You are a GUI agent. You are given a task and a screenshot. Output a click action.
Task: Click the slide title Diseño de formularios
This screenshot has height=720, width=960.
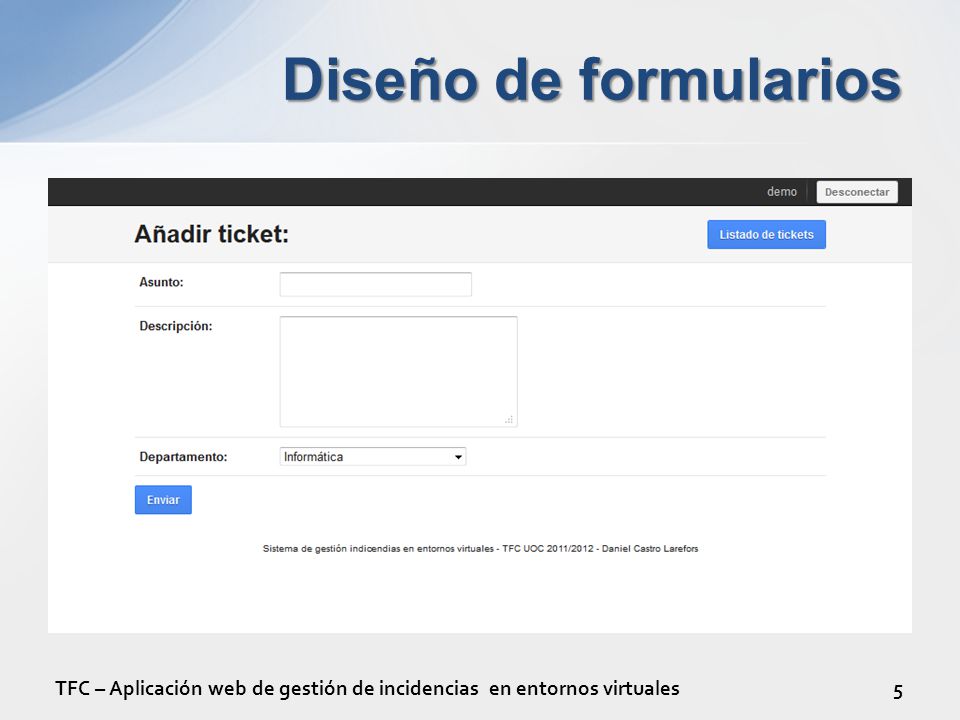(x=592, y=80)
